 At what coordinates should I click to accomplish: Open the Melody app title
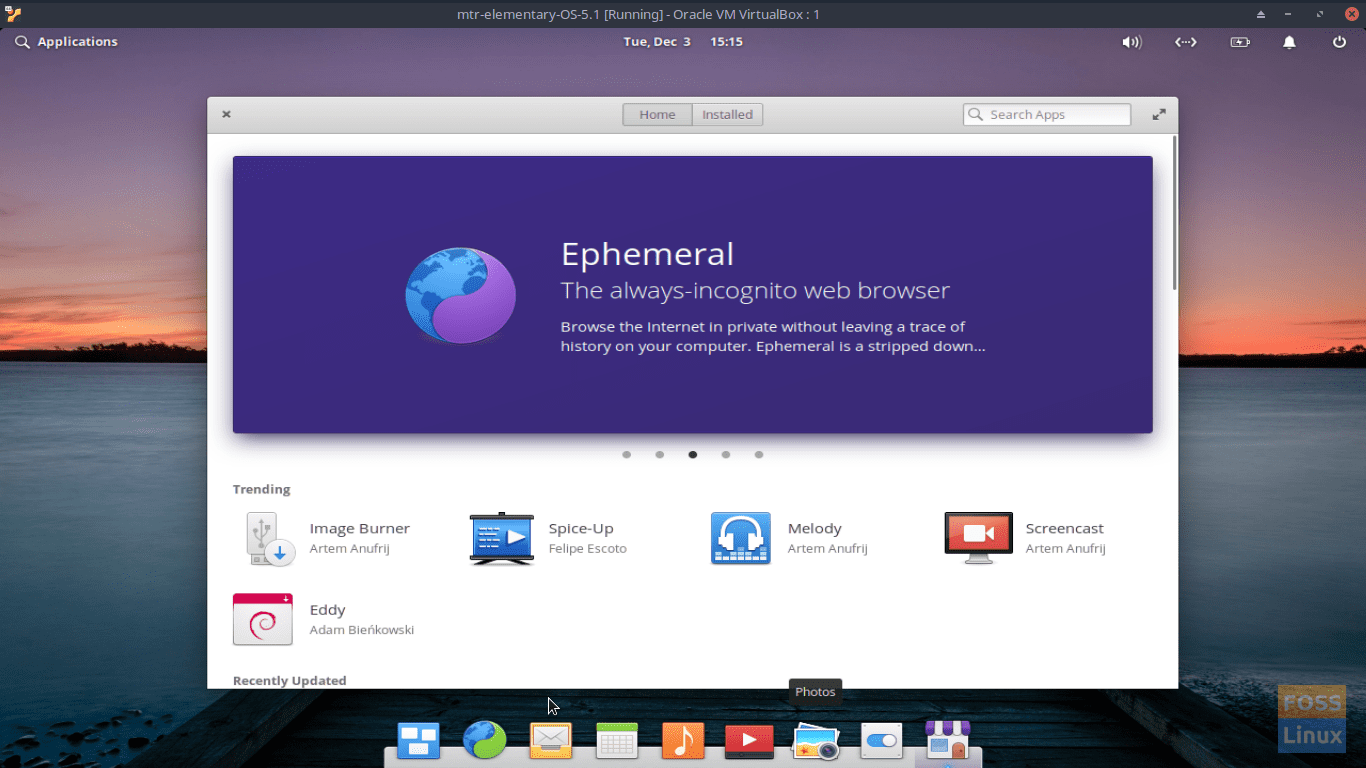815,529
